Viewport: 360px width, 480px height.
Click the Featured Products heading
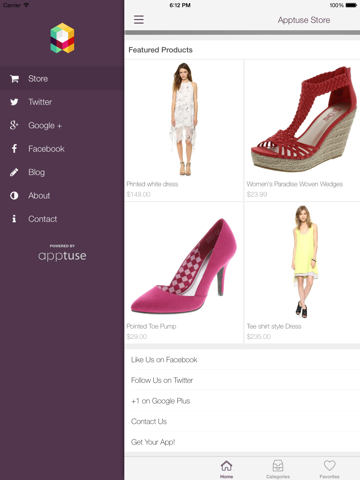(x=161, y=50)
